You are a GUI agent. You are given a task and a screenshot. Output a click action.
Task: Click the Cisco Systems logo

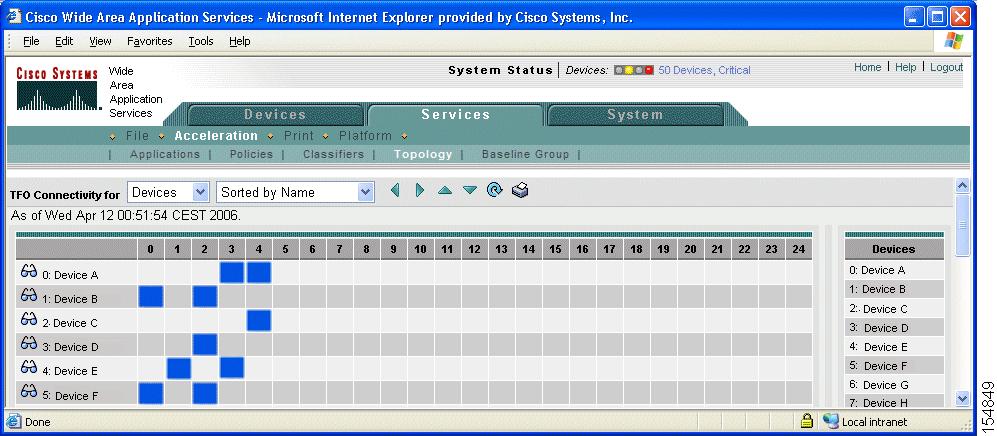click(x=57, y=90)
